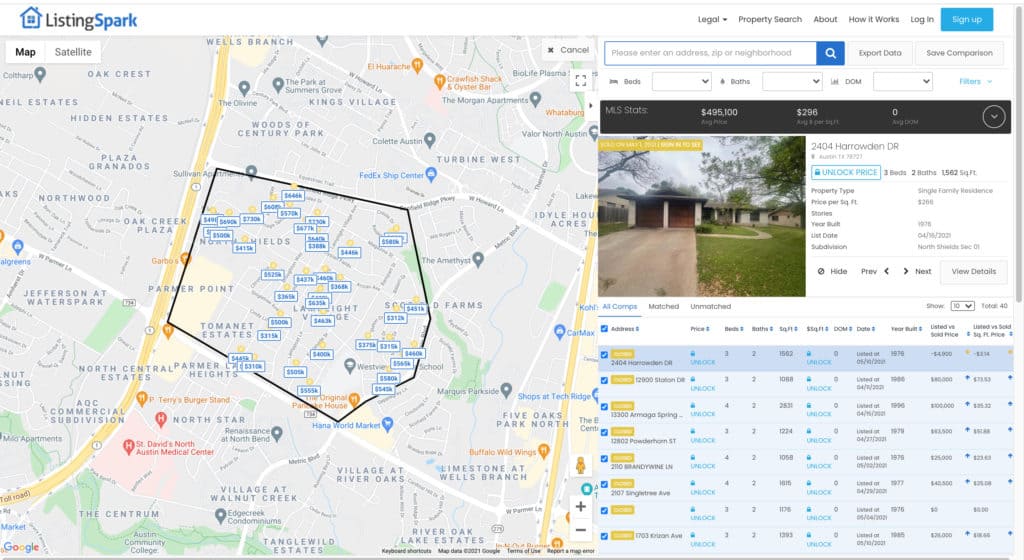The image size is (1024, 560).
Task: Open the Baths filter dropdown
Action: point(792,82)
